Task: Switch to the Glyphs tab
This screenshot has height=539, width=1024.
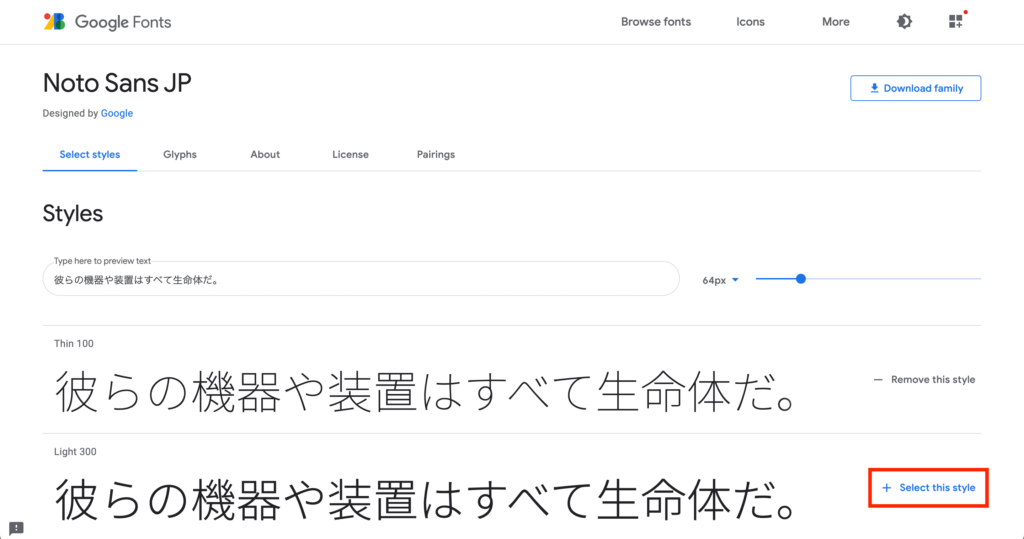Action: [x=180, y=155]
